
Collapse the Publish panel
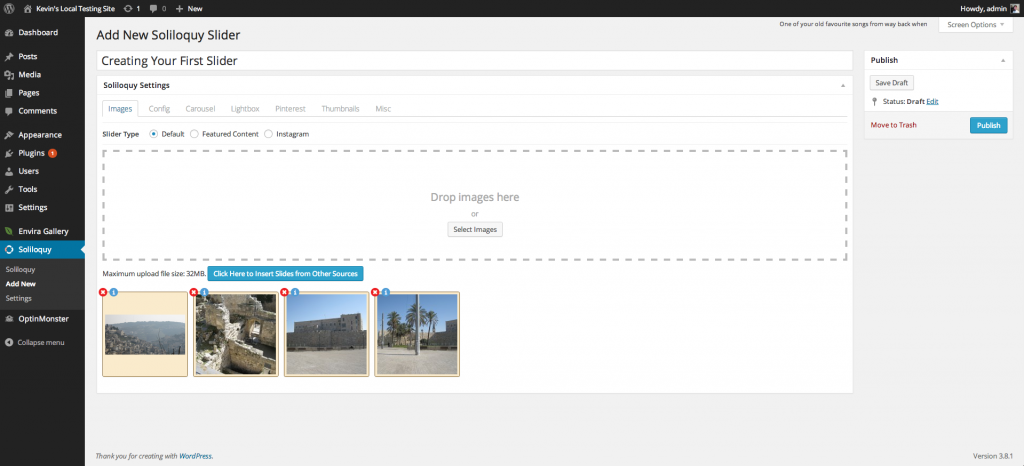tap(1002, 61)
